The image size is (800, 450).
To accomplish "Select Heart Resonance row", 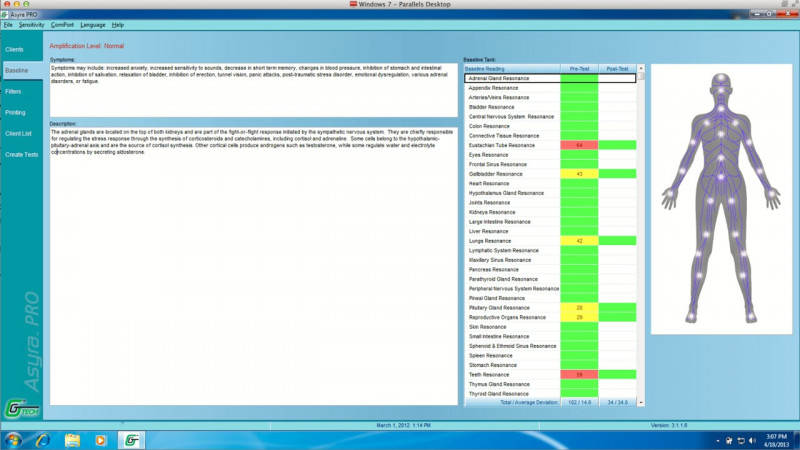I will coord(550,183).
